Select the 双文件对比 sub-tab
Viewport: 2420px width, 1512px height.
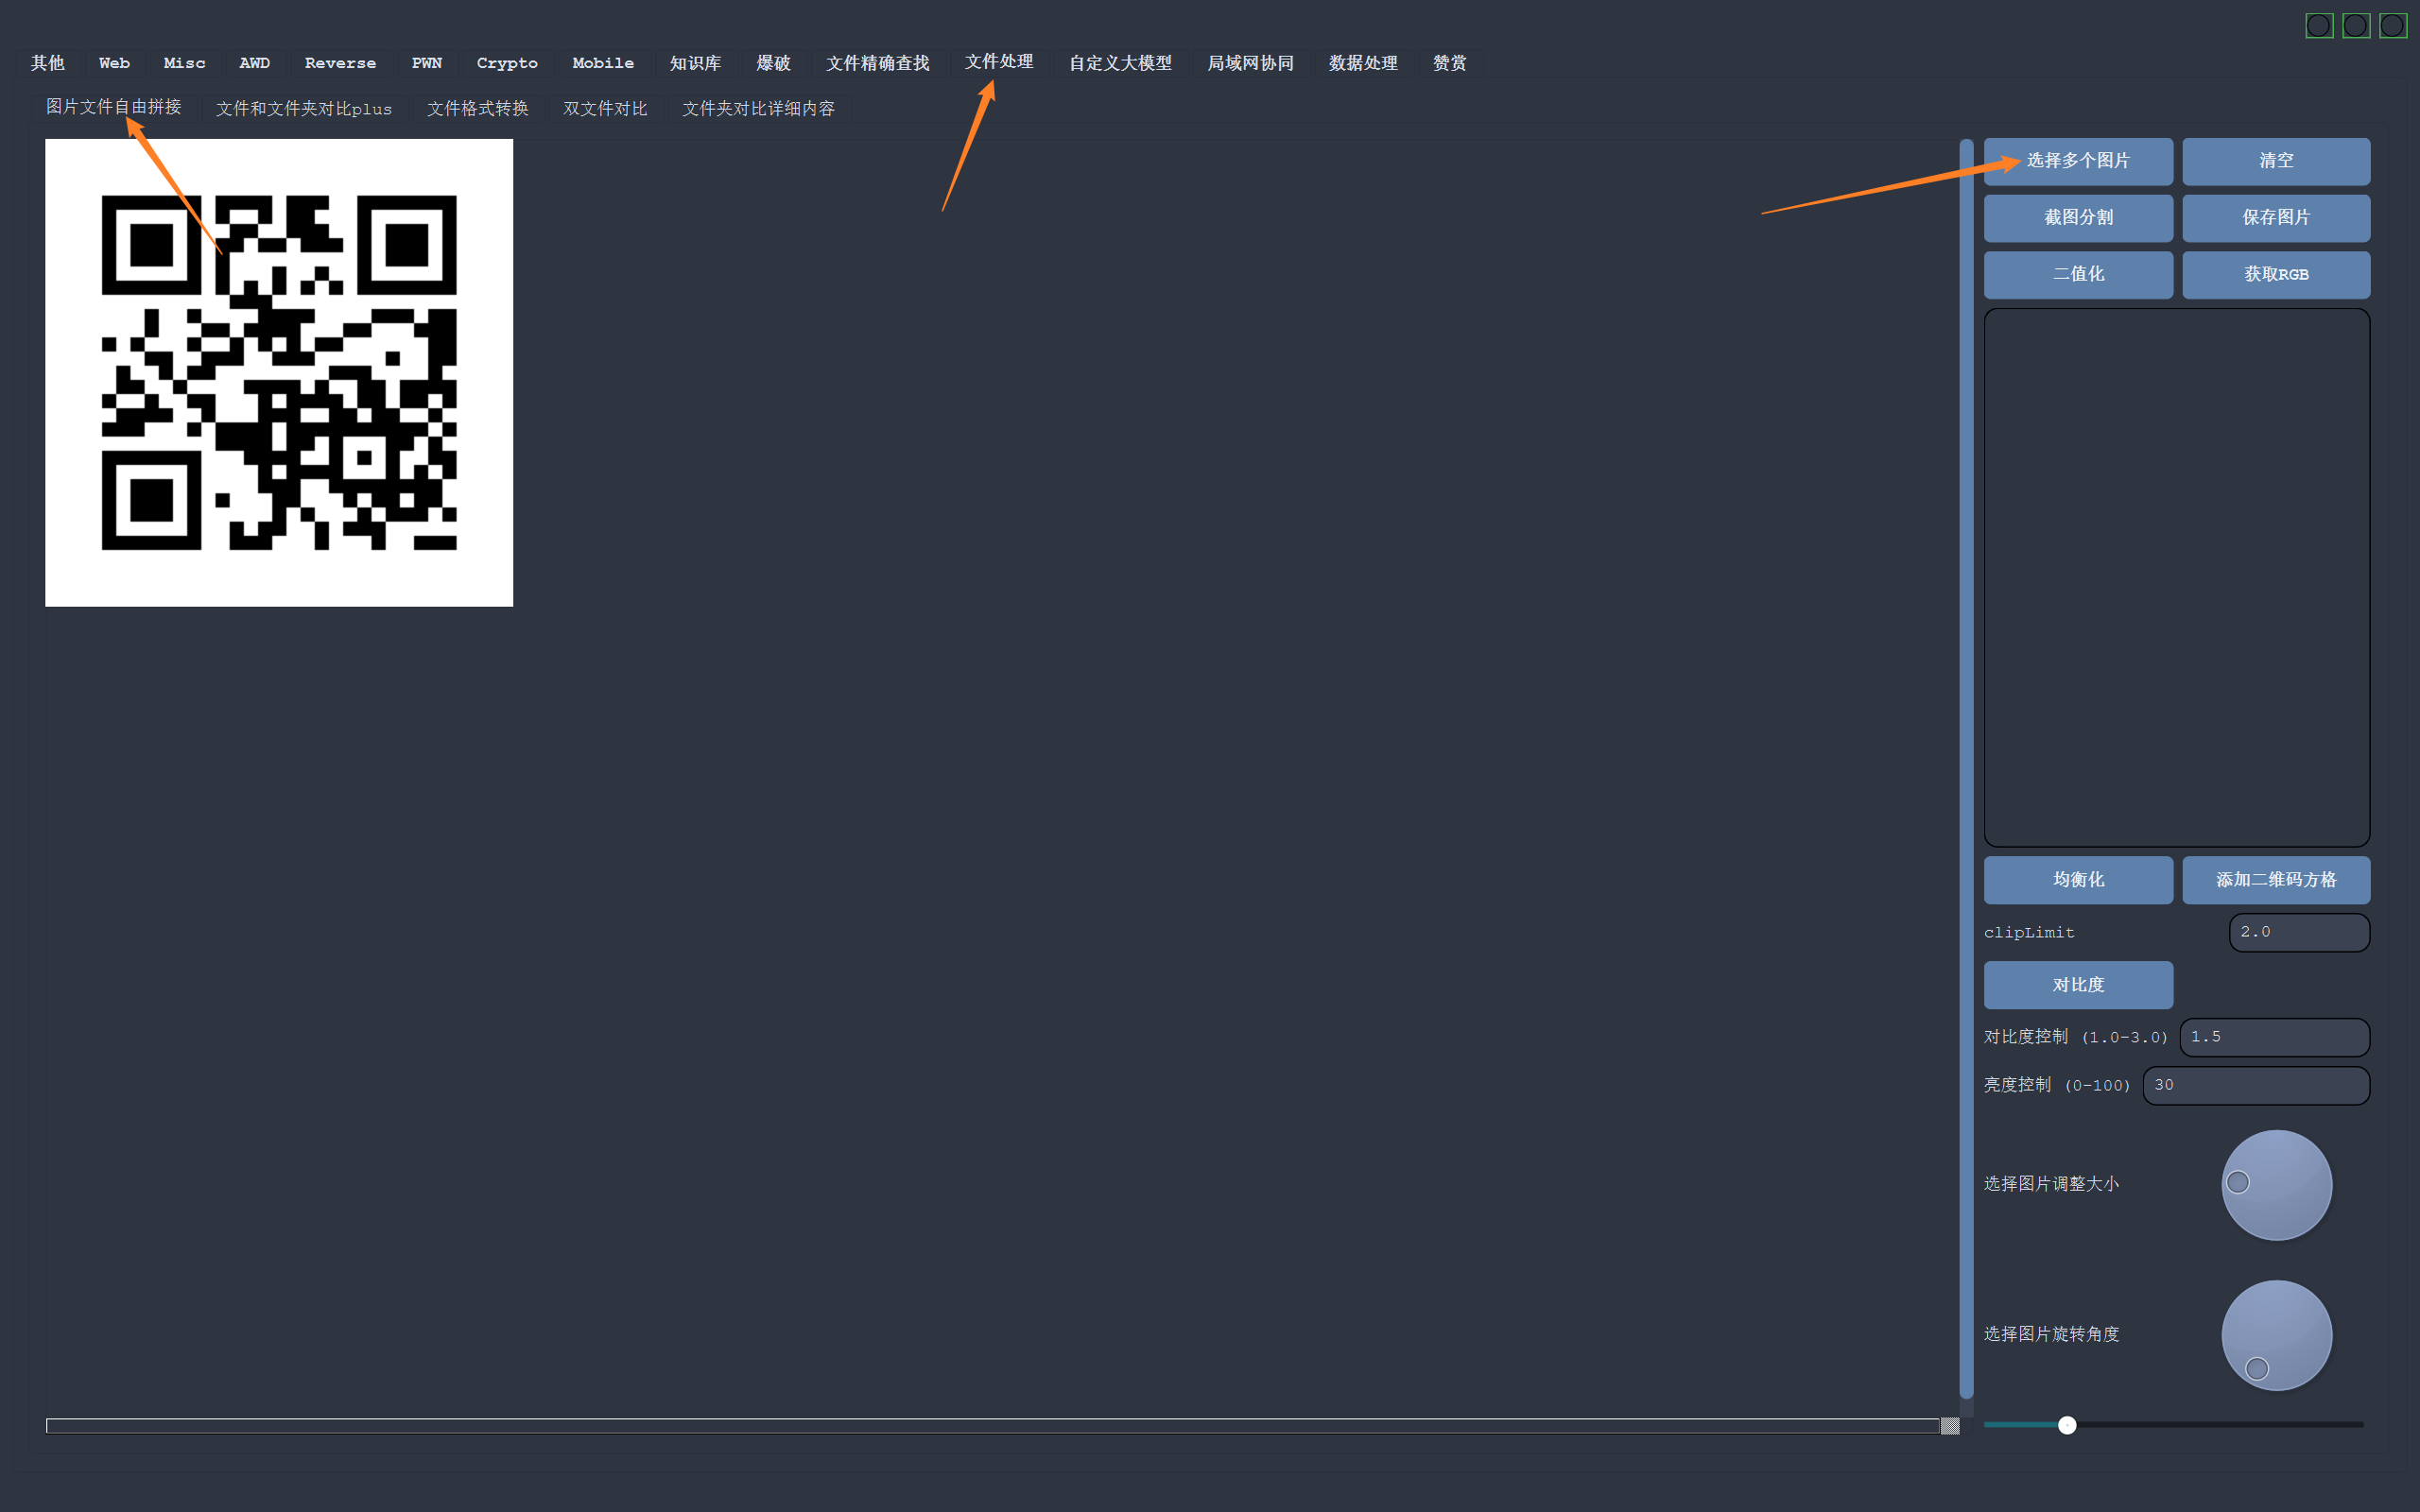click(x=605, y=108)
